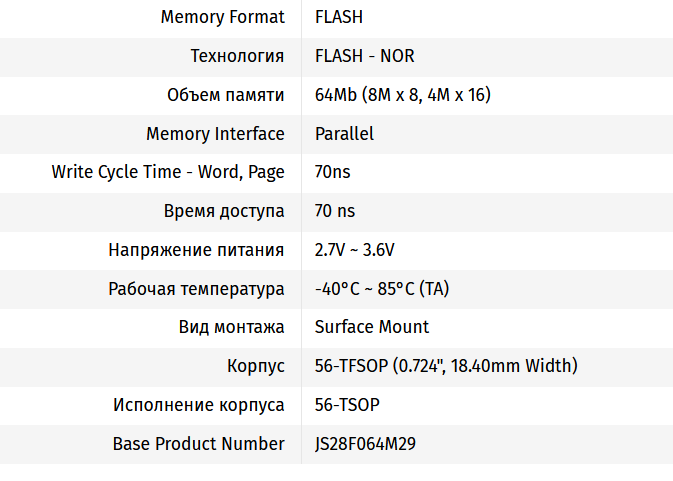Select the -40°C ~ 85°C value

(x=381, y=289)
